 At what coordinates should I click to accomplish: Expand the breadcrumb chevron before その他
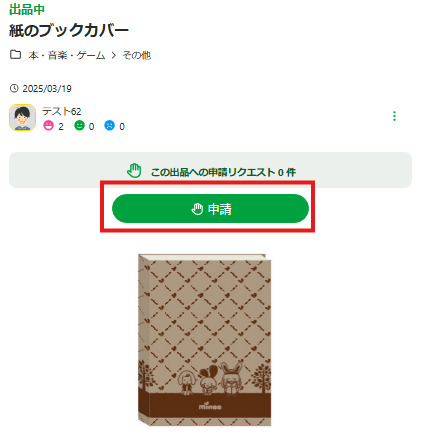pos(114,55)
